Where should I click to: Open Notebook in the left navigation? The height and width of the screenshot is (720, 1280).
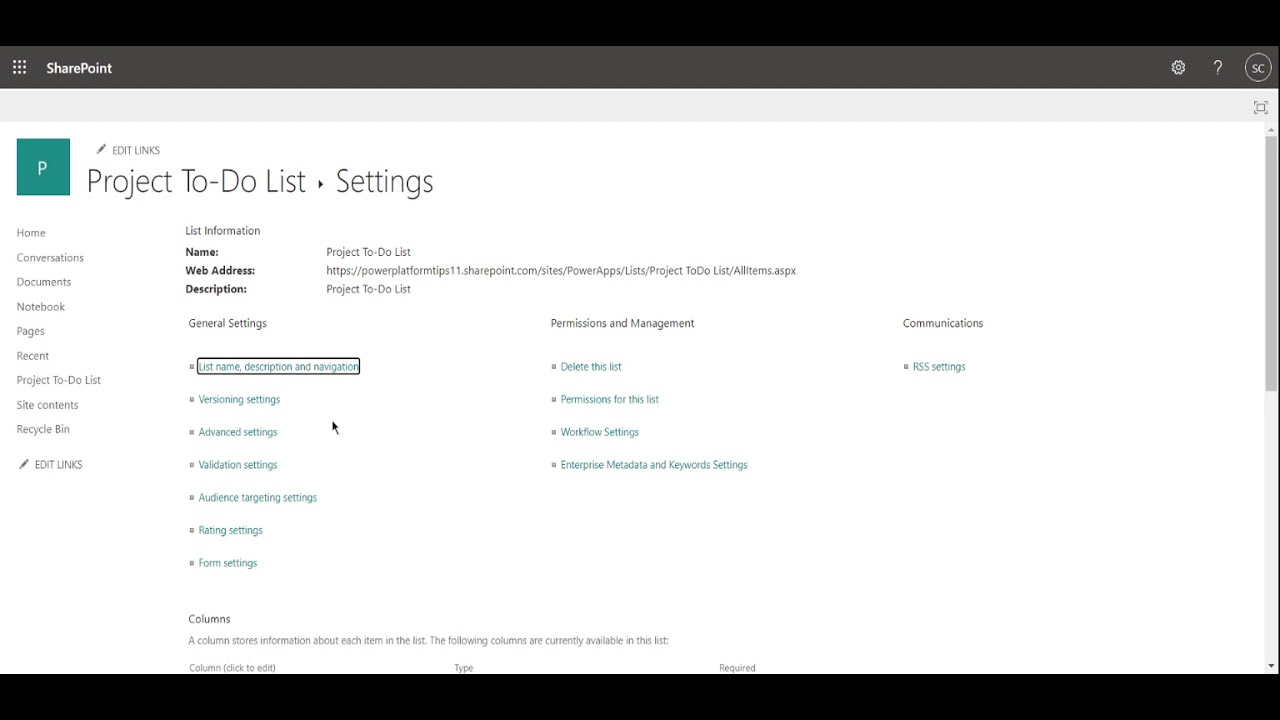(41, 307)
